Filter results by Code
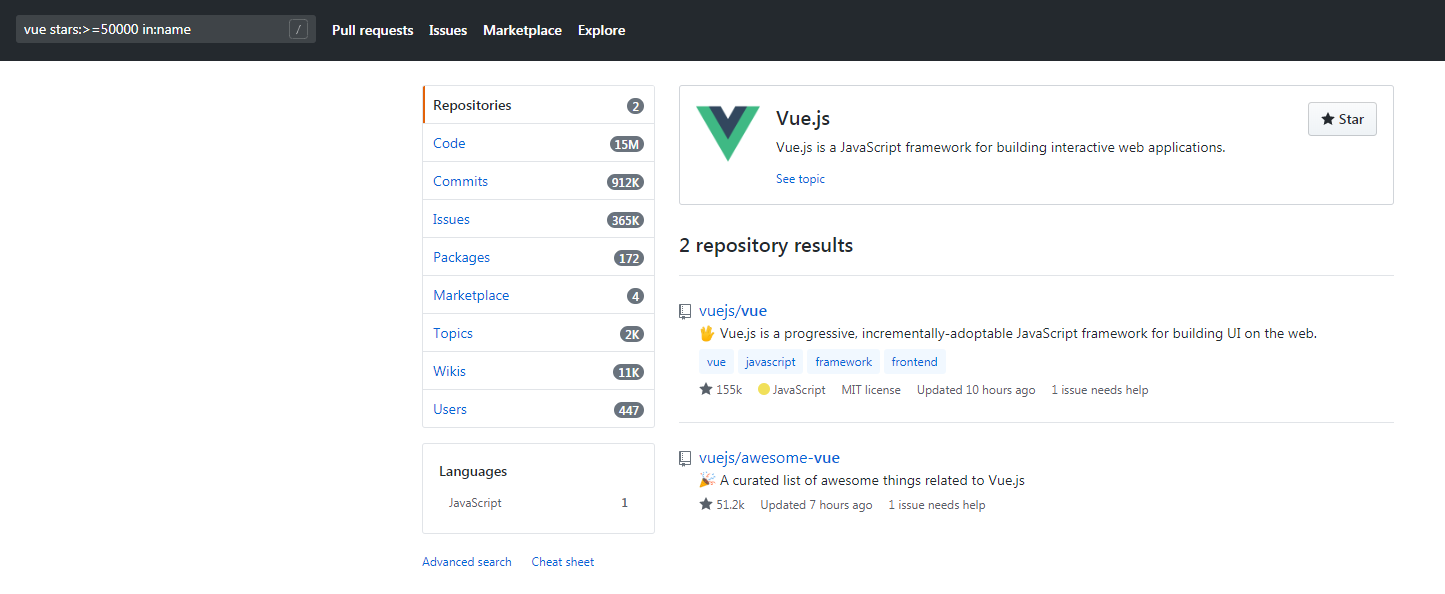 click(x=449, y=143)
